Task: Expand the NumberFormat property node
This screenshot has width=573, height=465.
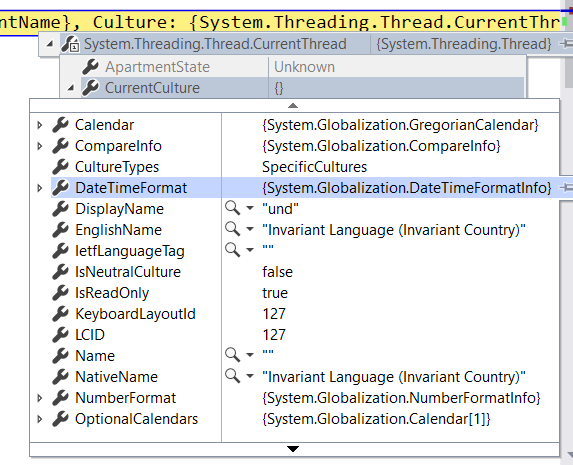Action: (x=40, y=398)
